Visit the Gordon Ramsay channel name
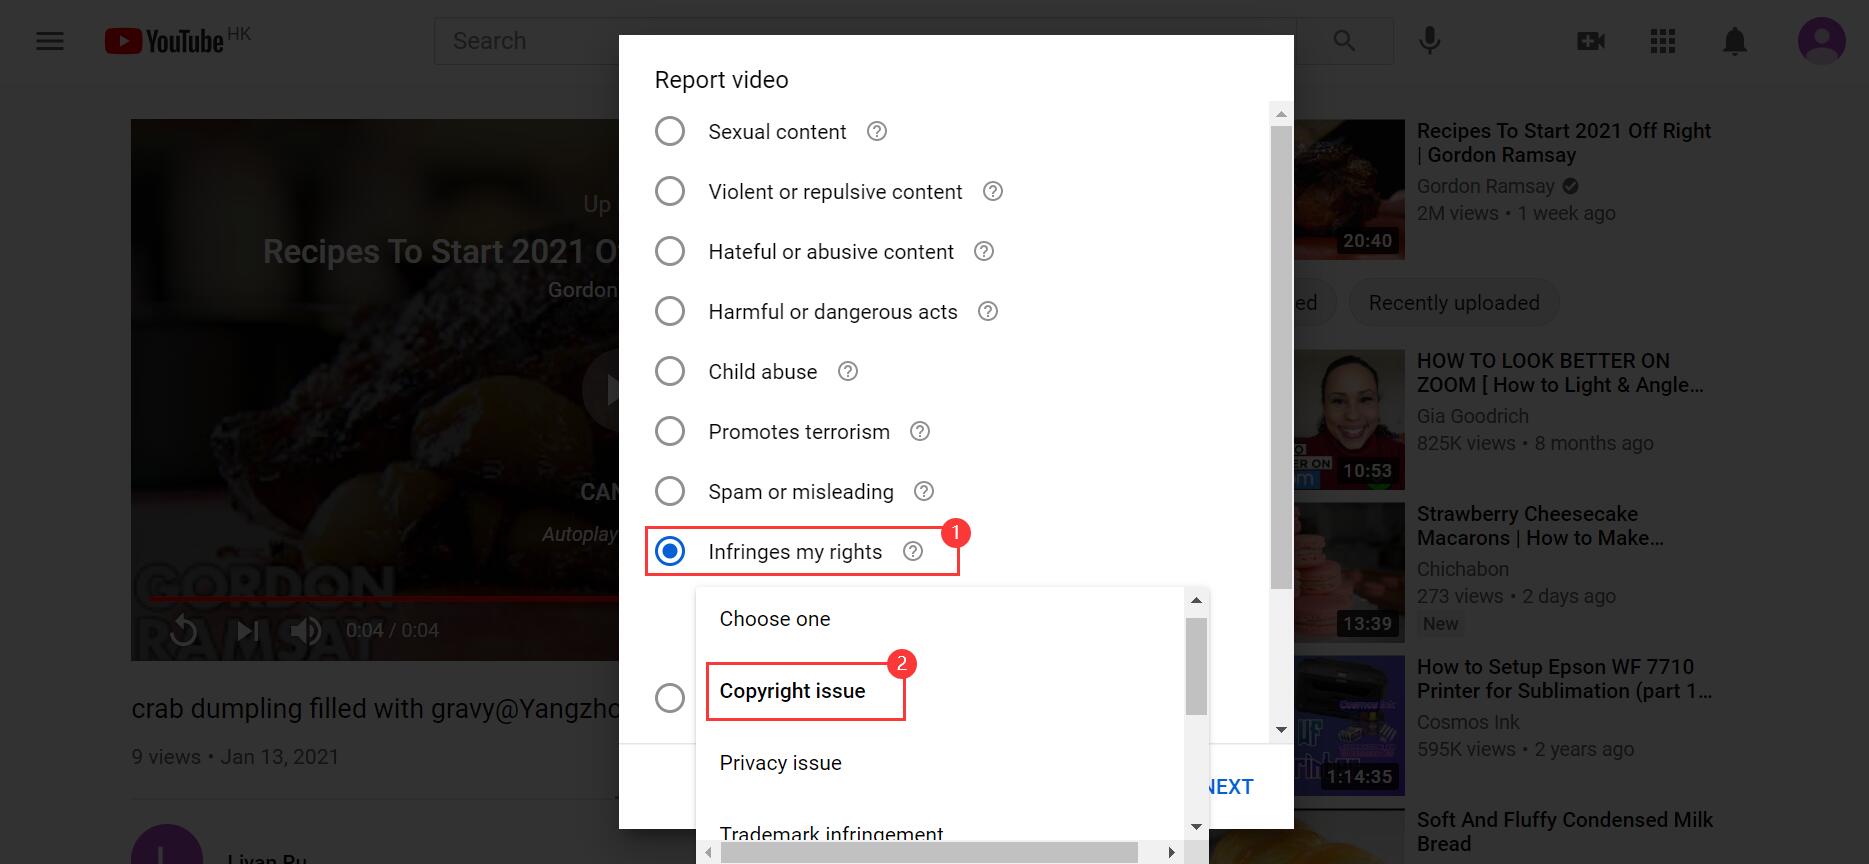Viewport: 1869px width, 864px height. point(1485,186)
